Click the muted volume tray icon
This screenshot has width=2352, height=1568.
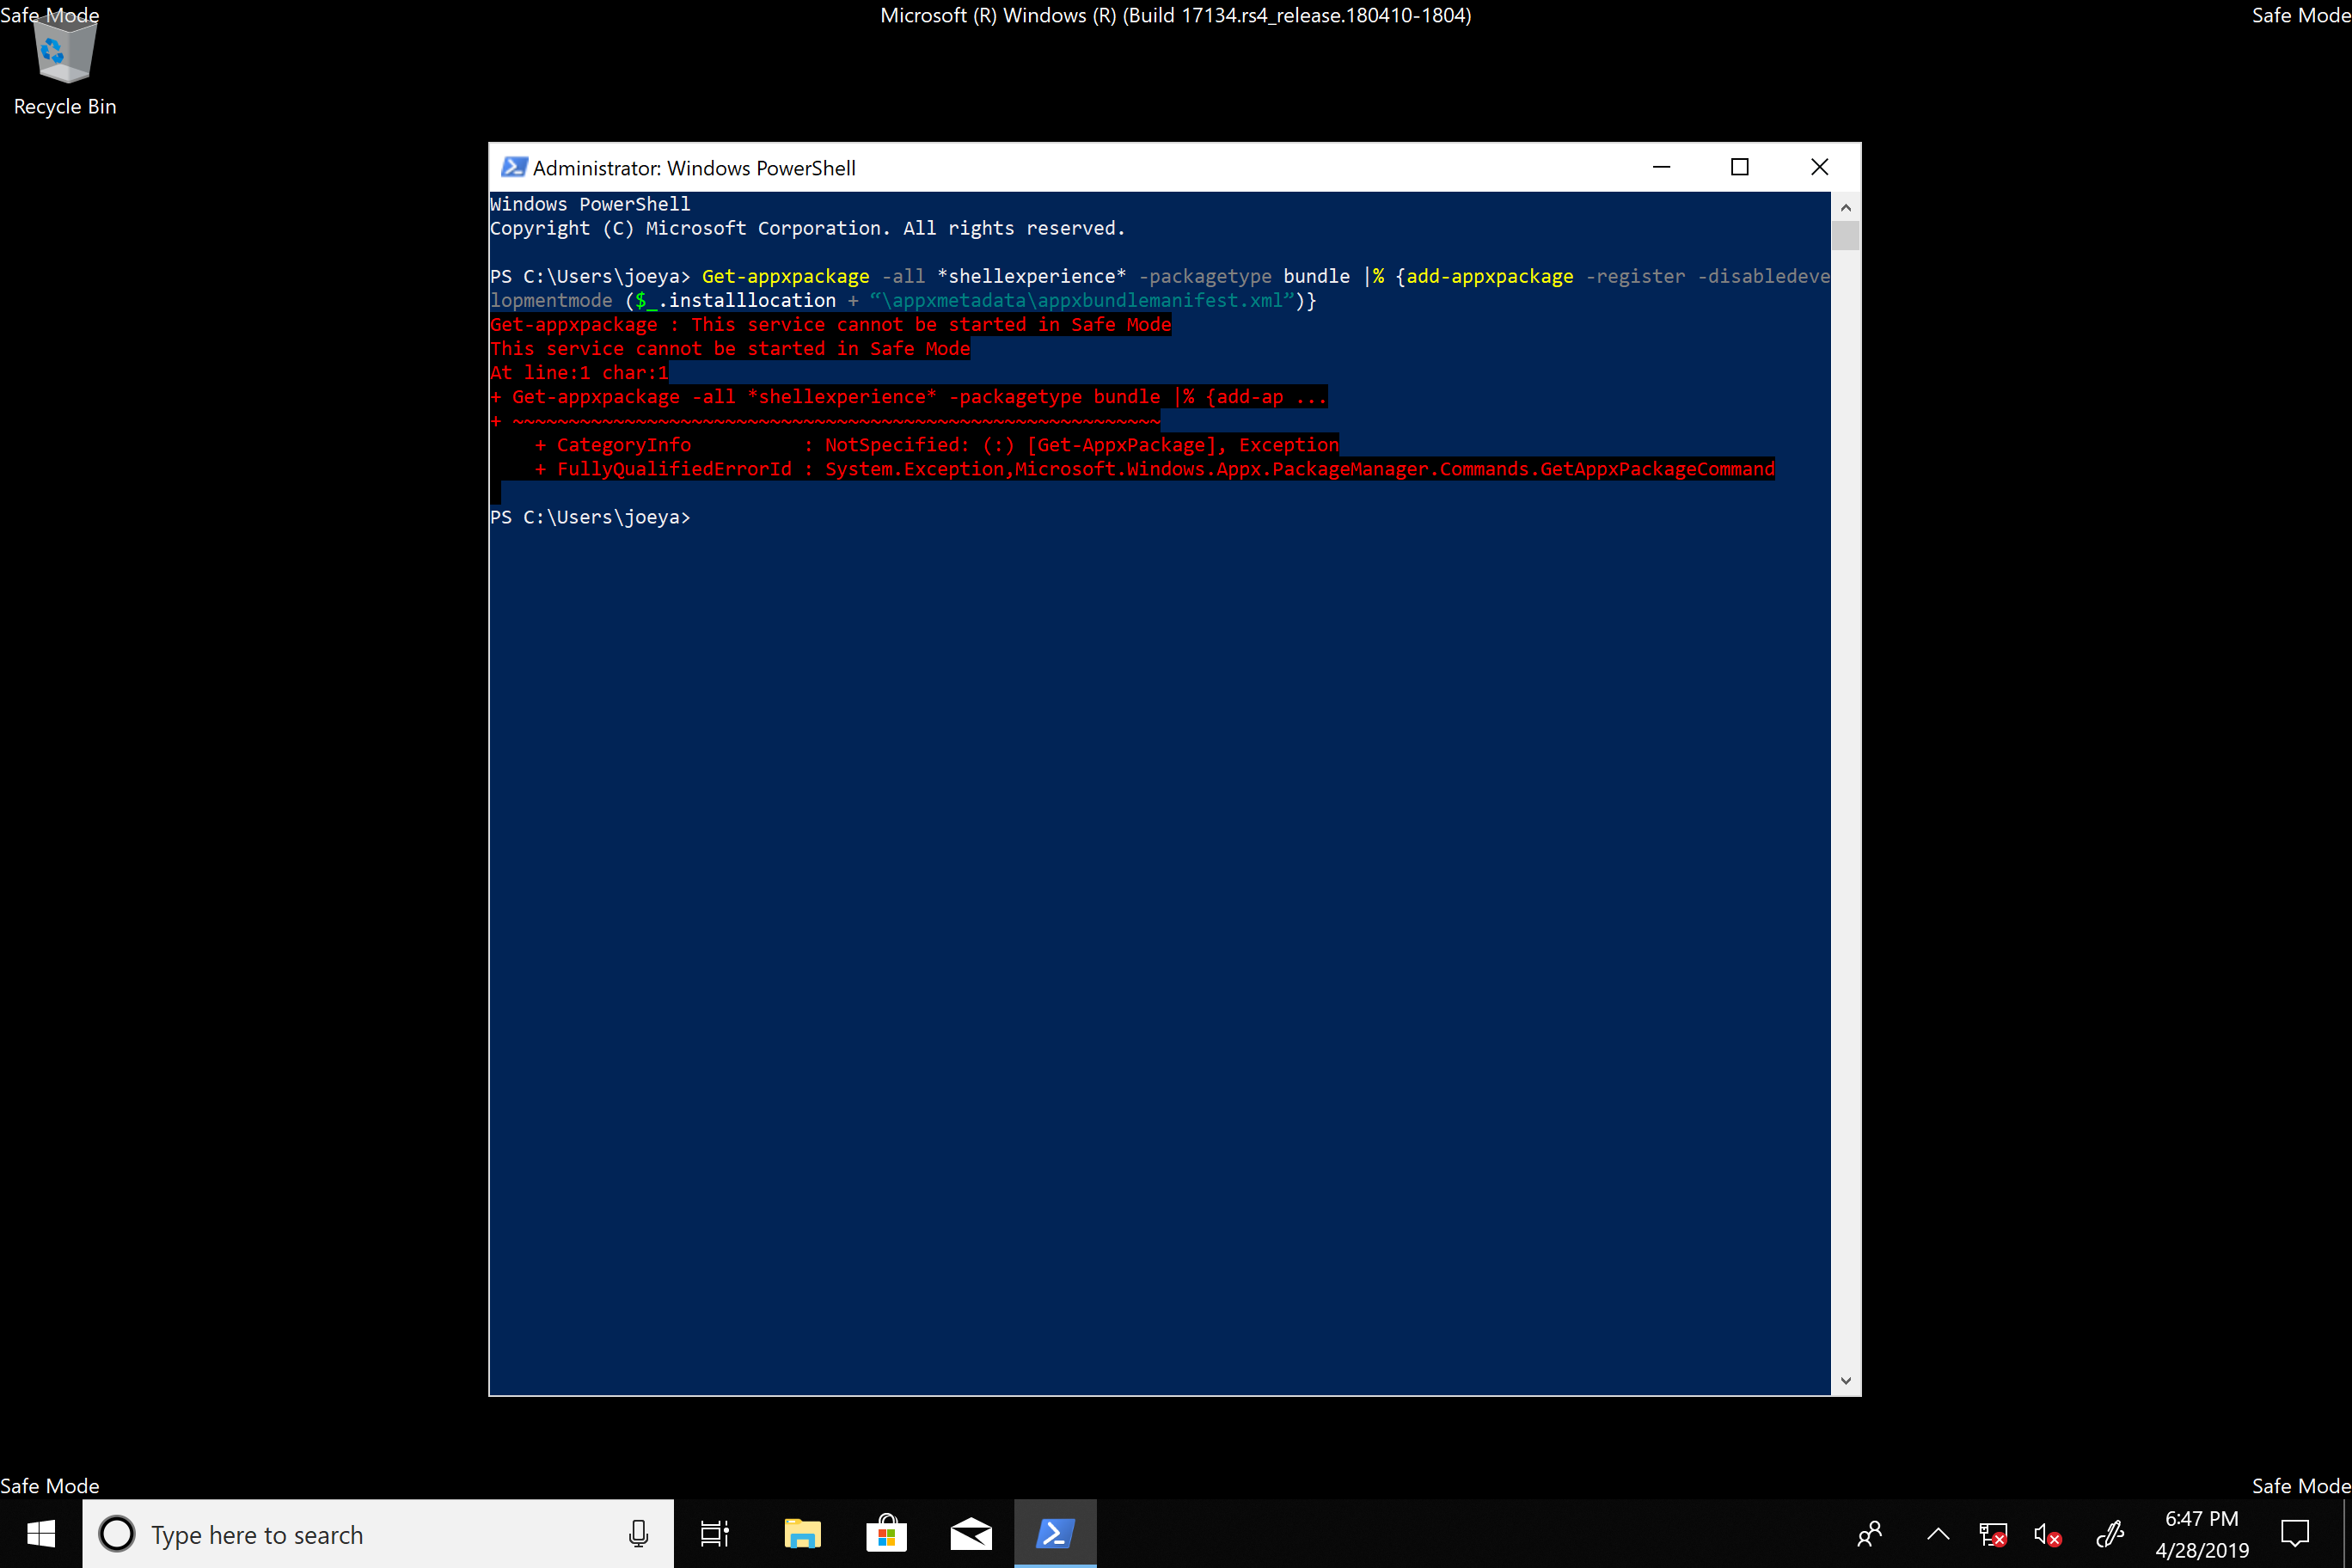(2047, 1533)
